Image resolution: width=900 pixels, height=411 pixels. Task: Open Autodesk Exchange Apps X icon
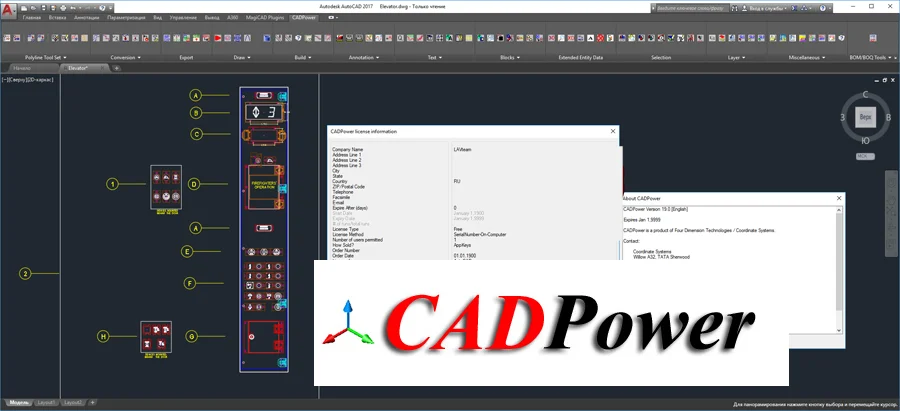(x=794, y=8)
